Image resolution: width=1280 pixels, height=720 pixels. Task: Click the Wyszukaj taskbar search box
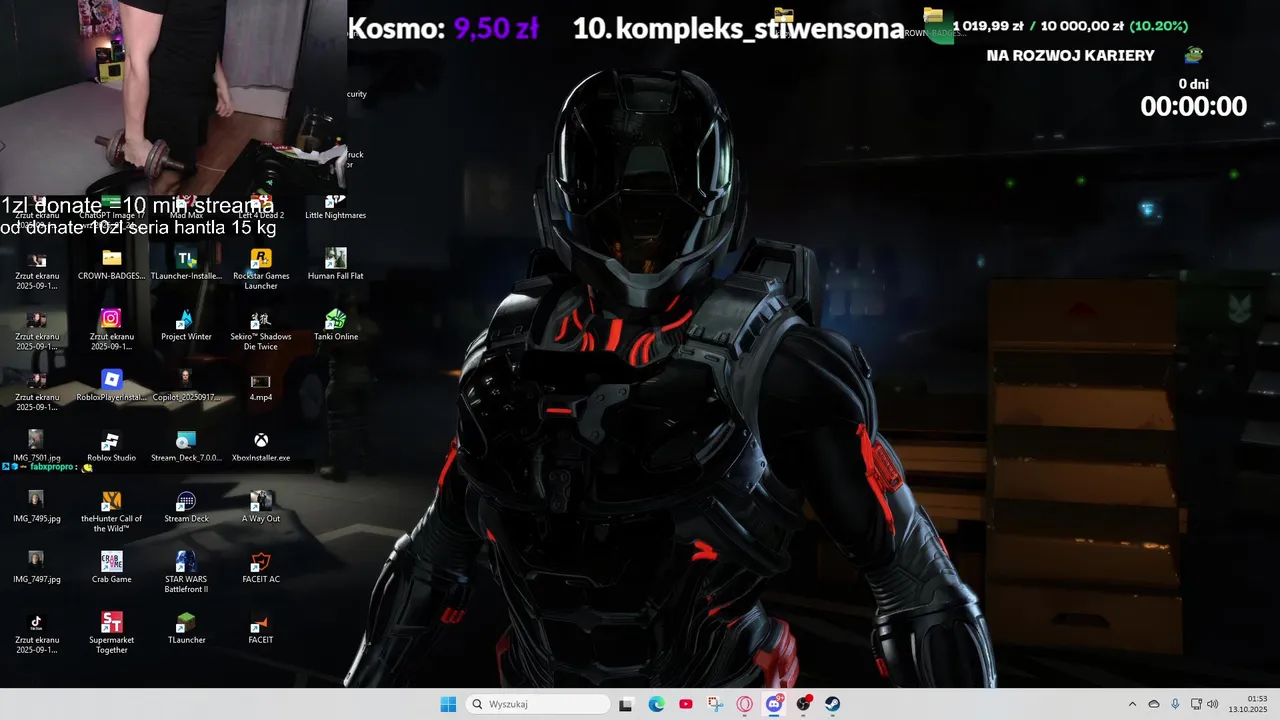tap(538, 704)
